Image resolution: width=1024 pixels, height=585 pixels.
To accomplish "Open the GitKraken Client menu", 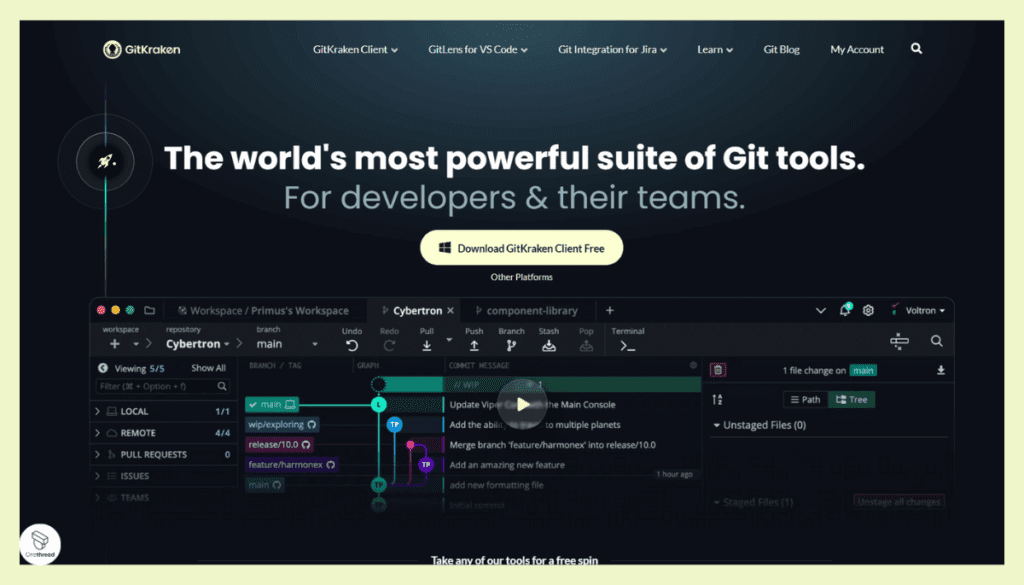I will coord(355,50).
